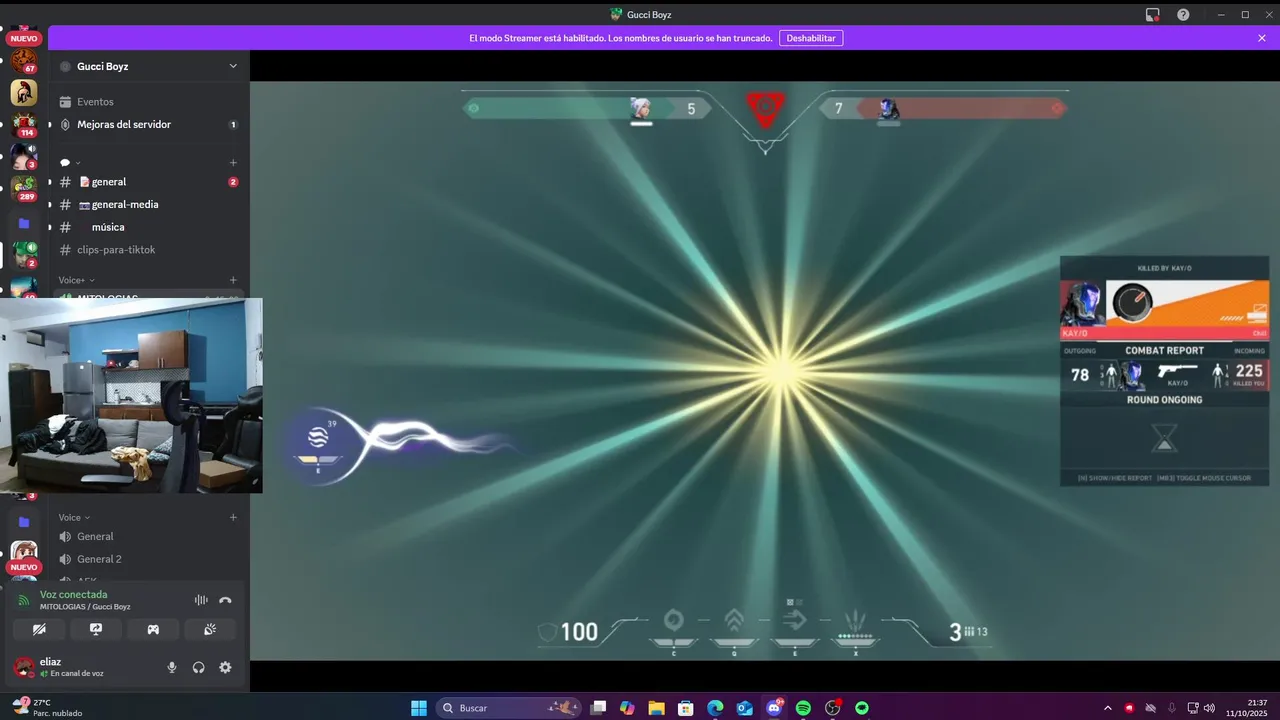Screen dimensions: 1280x720
Task: Turn on camera in voice panel
Action: coord(39,629)
